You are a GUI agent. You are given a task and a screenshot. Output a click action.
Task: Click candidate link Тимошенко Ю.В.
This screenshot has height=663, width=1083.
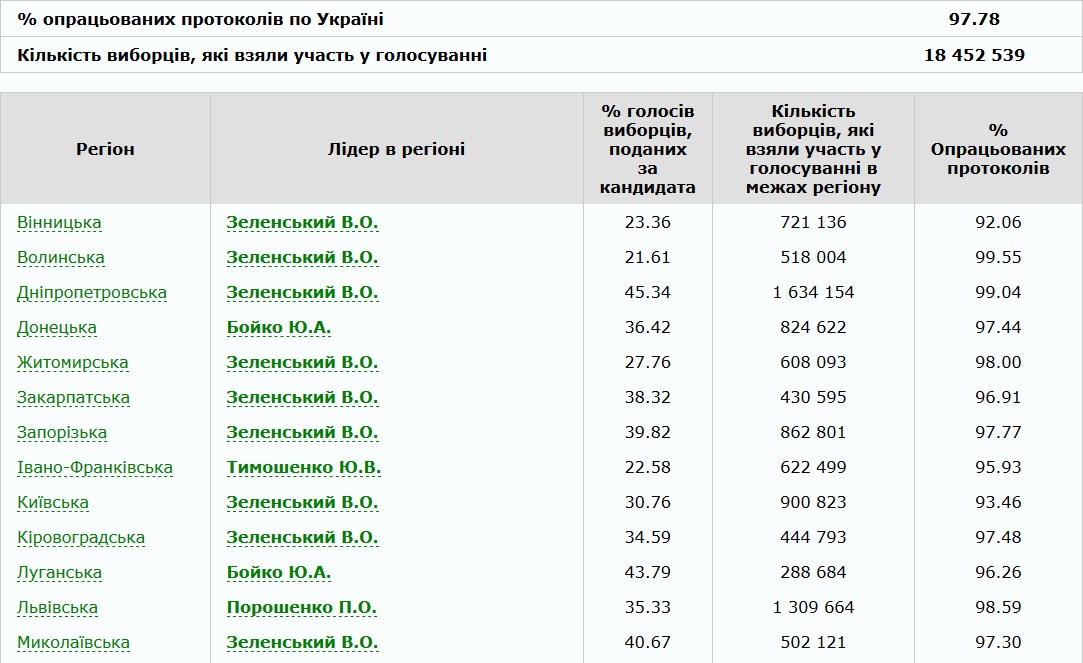[x=304, y=468]
